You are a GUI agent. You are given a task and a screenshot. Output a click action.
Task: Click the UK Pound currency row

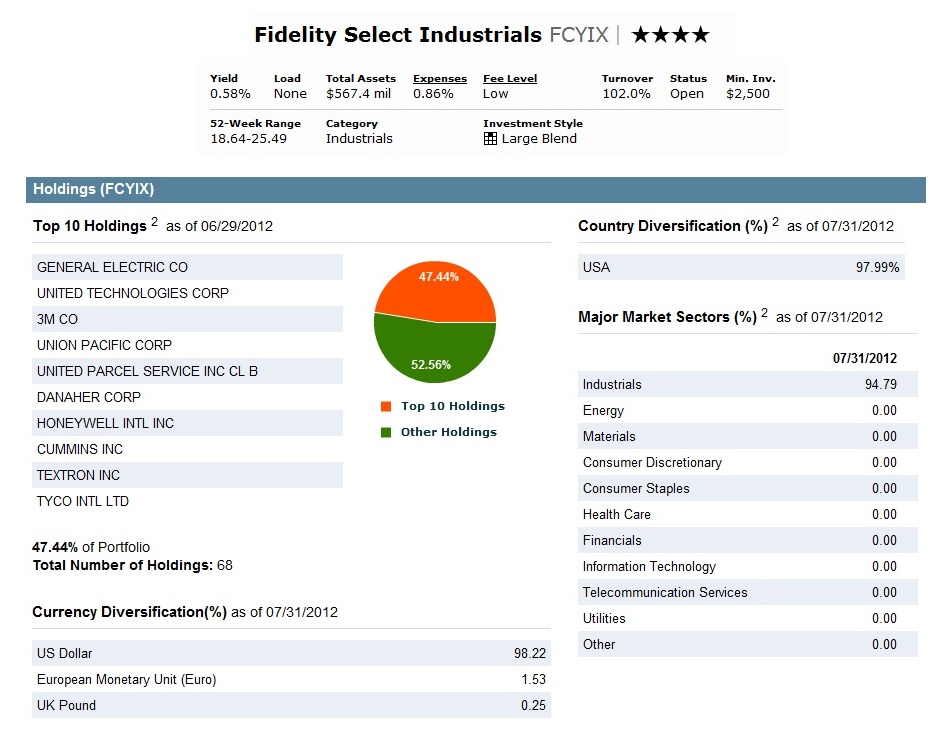[x=291, y=705]
